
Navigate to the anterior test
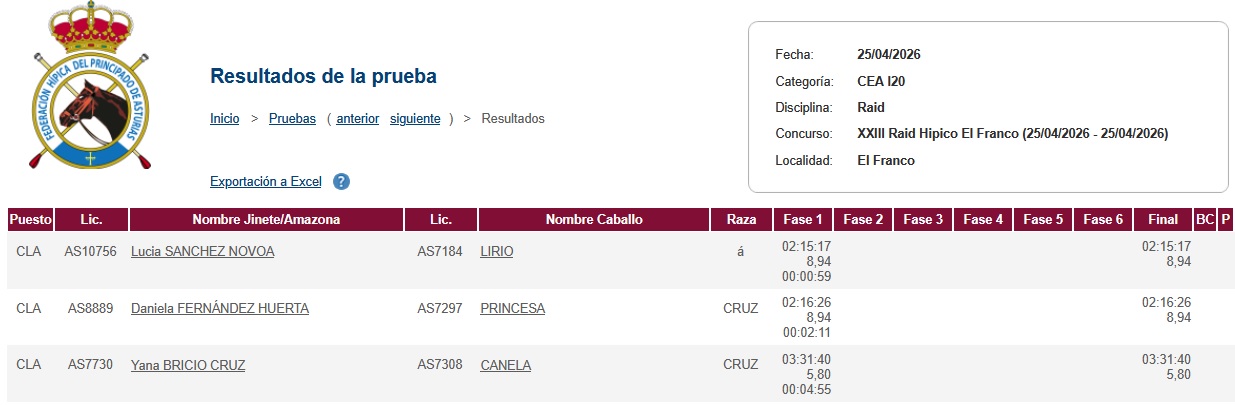tap(357, 118)
